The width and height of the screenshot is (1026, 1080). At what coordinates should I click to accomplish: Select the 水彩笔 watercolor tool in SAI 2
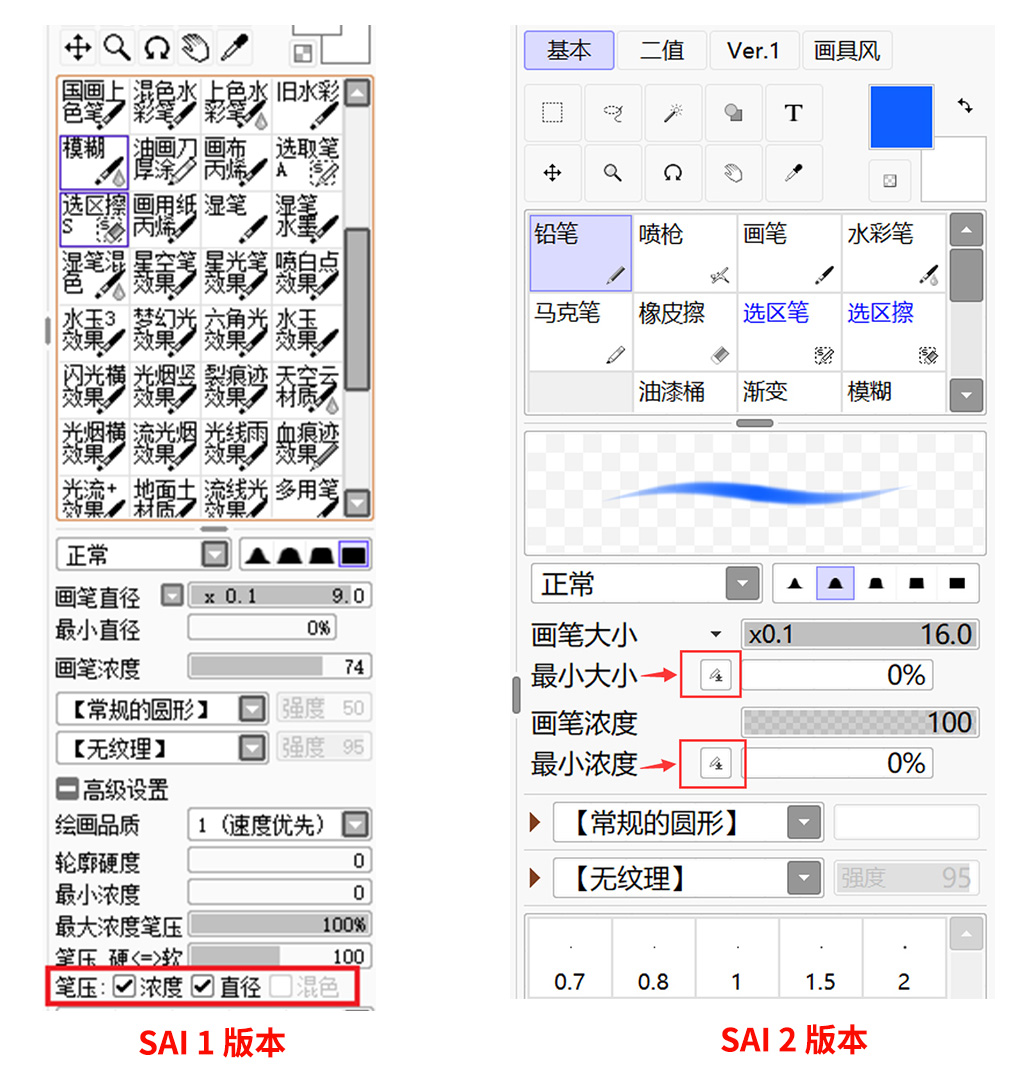click(893, 253)
